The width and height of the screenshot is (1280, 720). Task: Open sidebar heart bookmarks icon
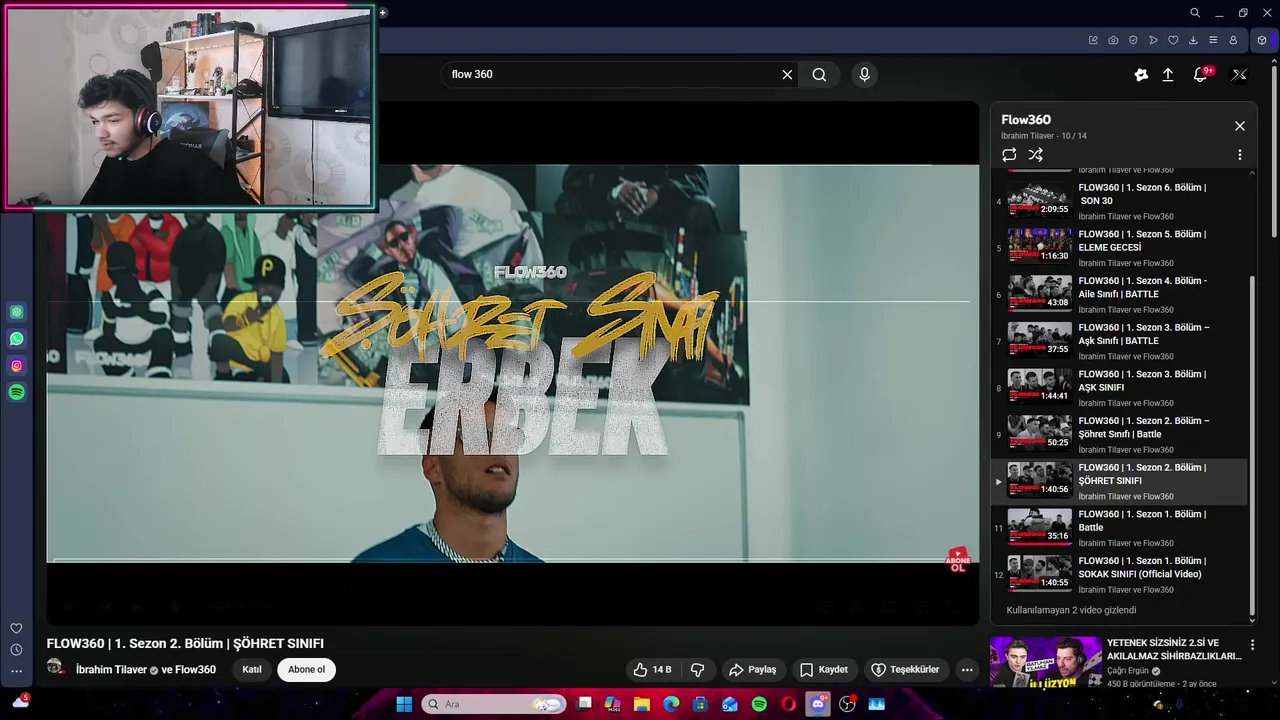tap(16, 628)
